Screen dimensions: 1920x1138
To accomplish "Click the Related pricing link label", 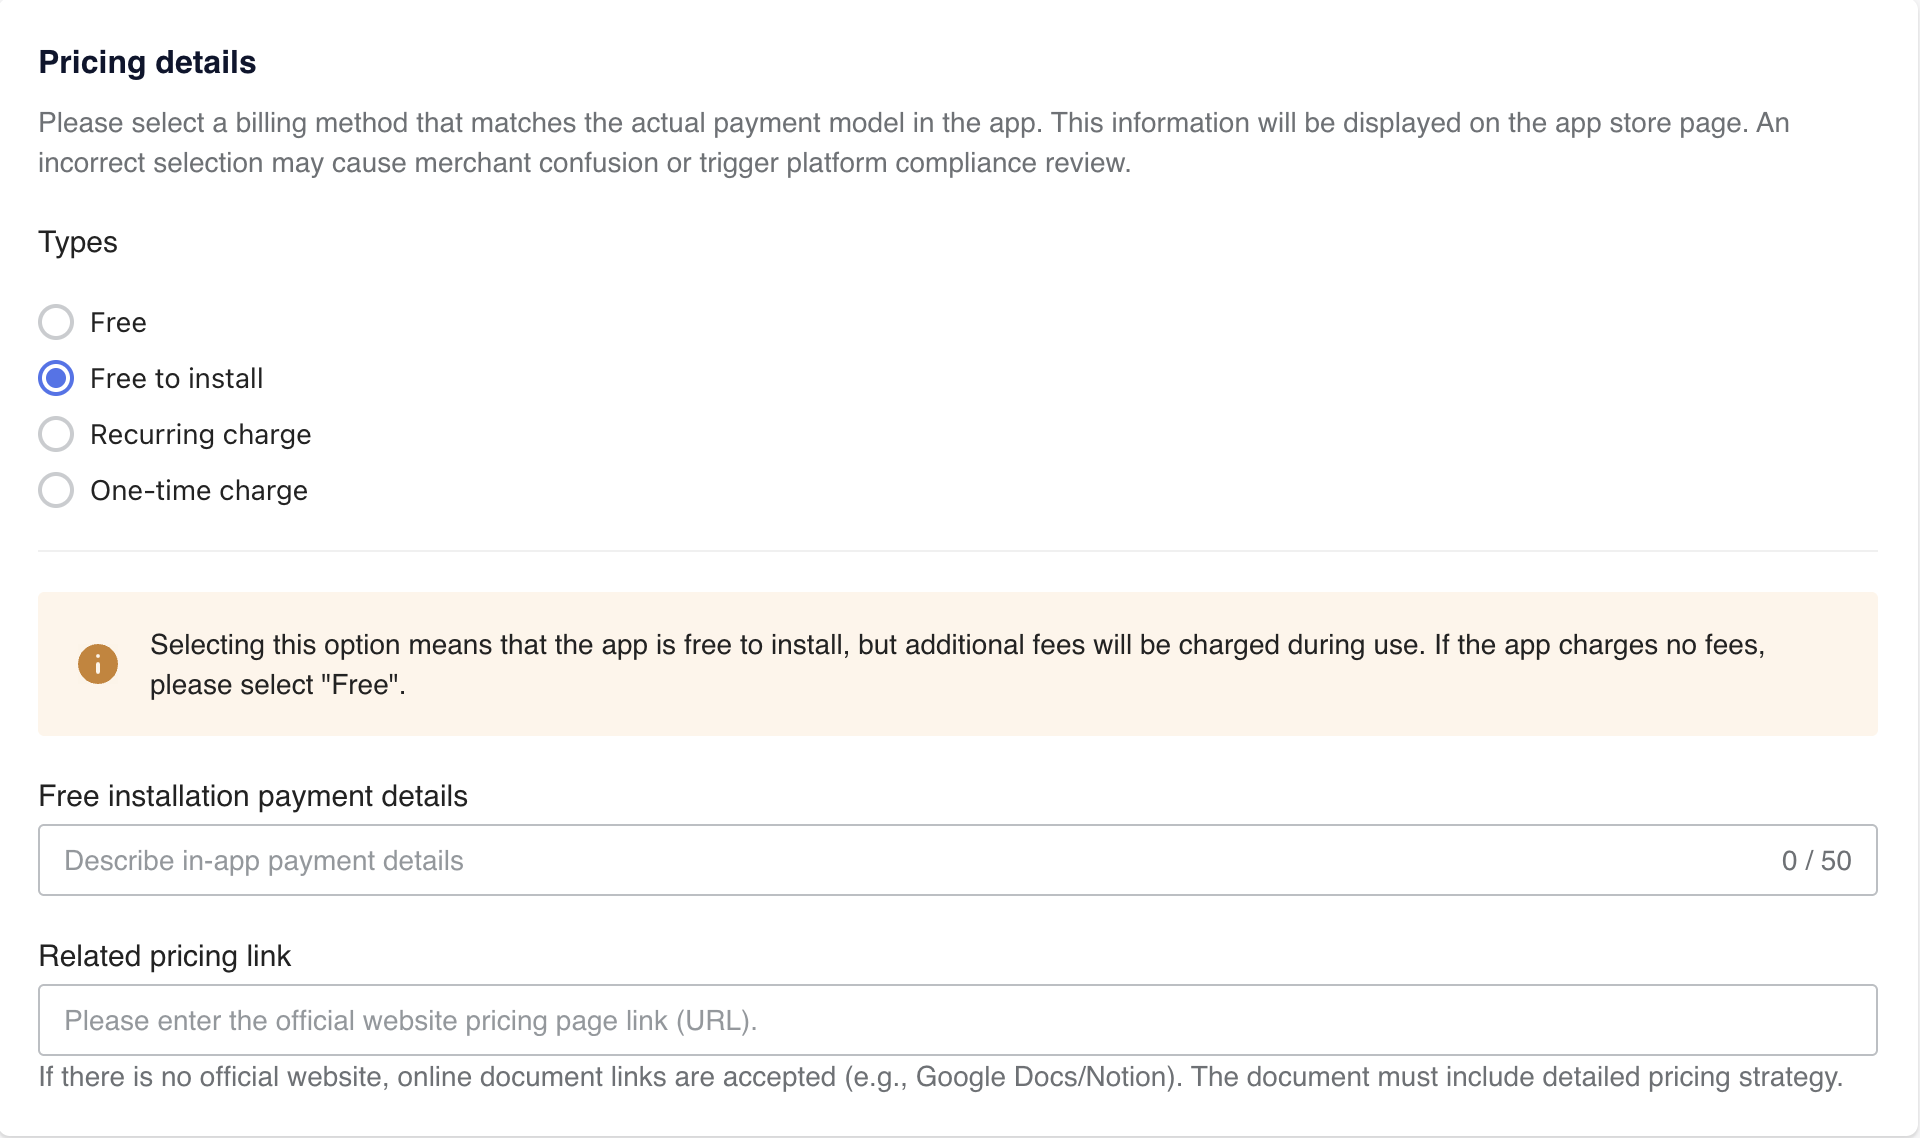I will [x=165, y=956].
